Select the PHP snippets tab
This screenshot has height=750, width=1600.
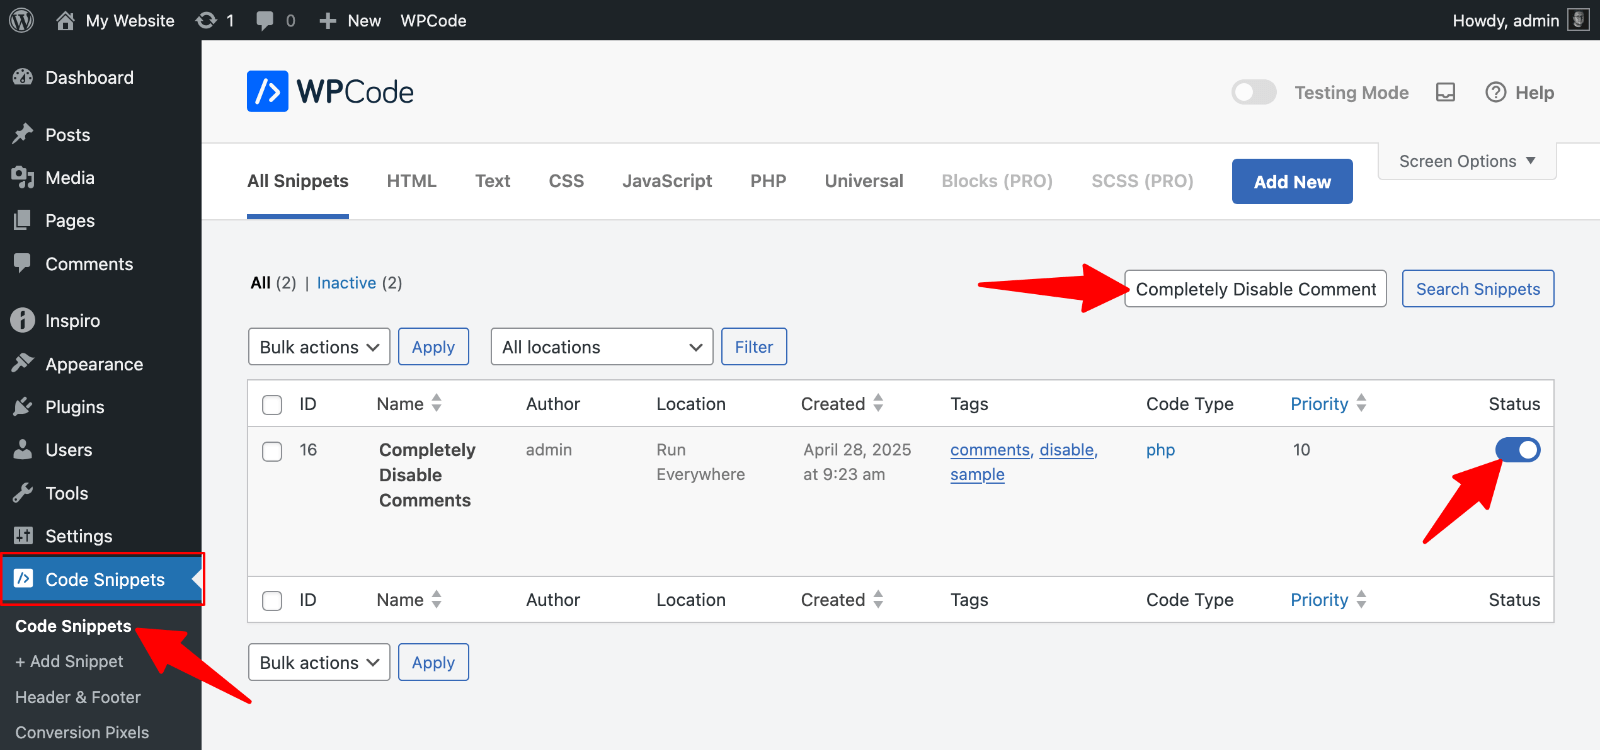pyautogui.click(x=768, y=181)
